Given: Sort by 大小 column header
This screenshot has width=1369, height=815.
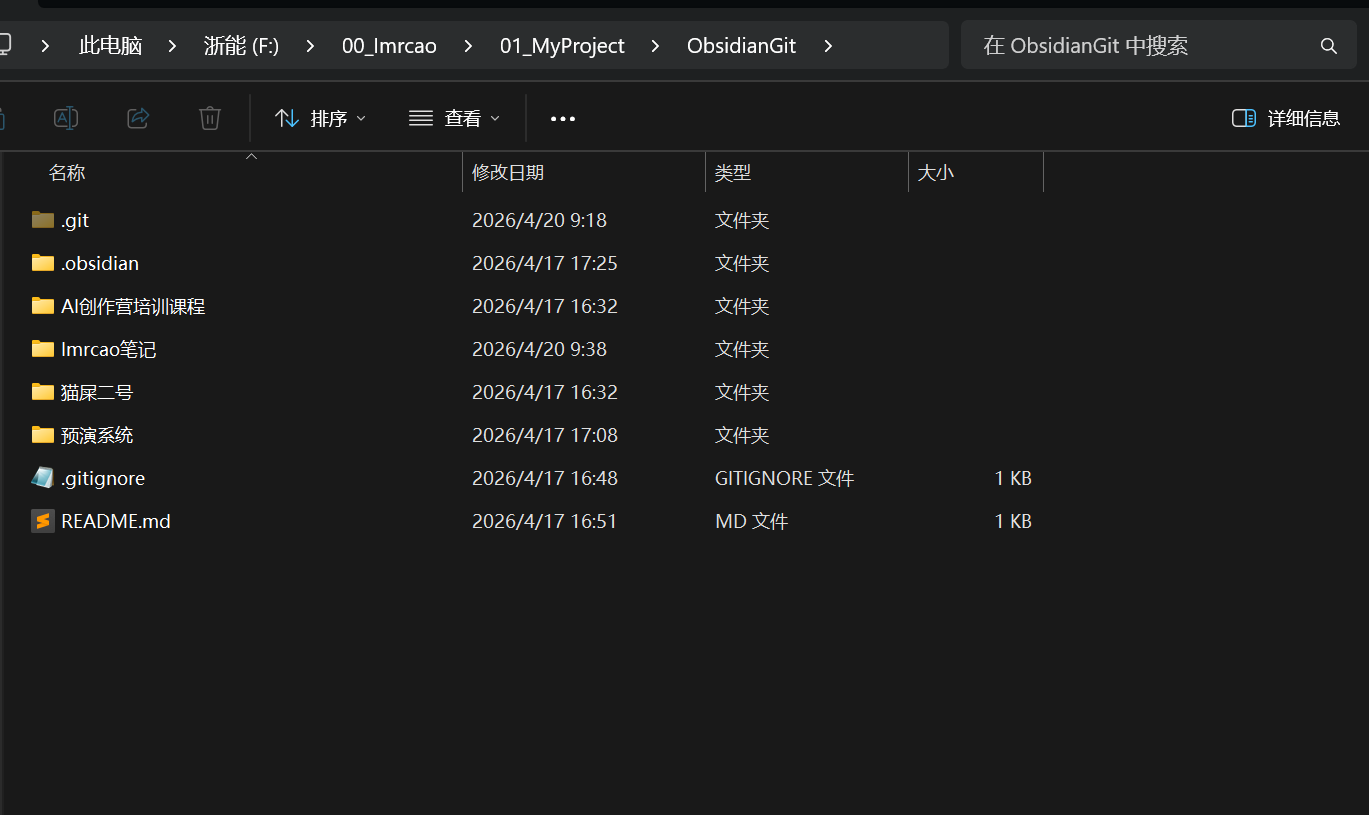Looking at the screenshot, I should (x=936, y=172).
